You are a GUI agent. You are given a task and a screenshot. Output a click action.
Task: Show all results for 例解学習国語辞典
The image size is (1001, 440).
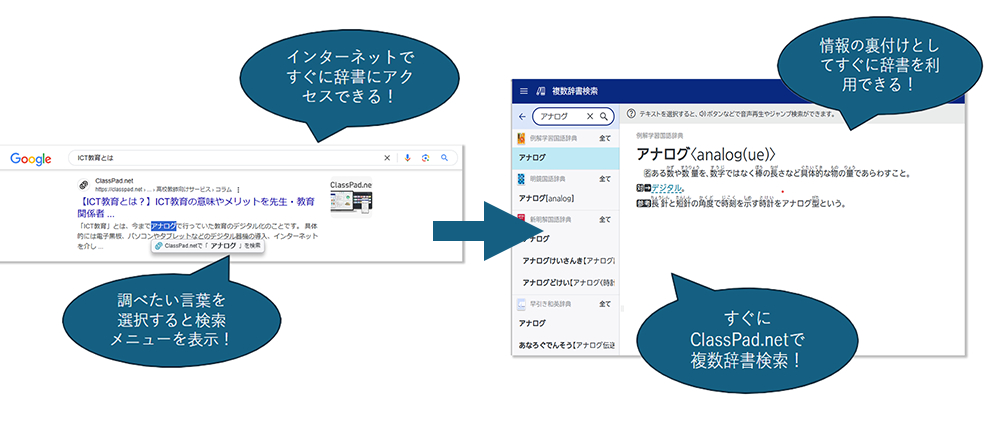(x=604, y=138)
